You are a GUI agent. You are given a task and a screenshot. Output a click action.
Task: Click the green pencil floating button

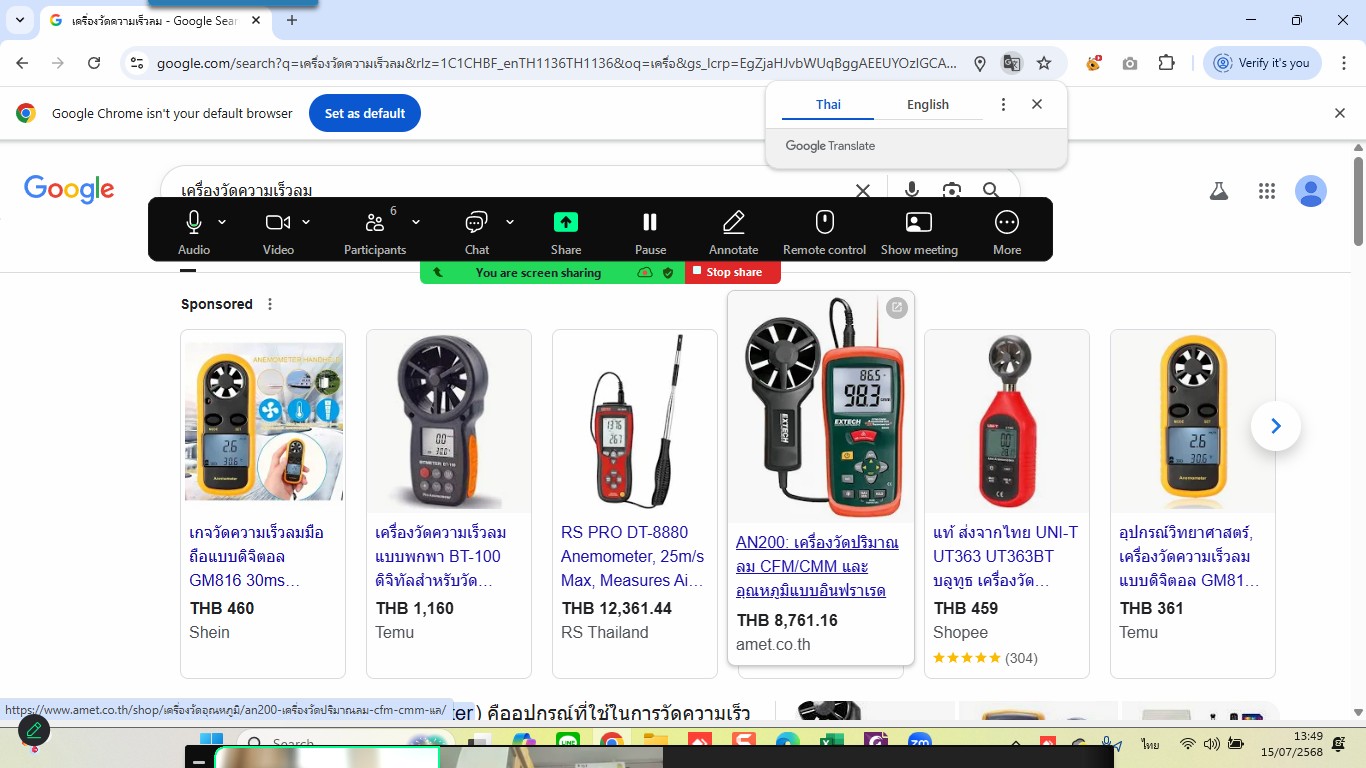34,730
